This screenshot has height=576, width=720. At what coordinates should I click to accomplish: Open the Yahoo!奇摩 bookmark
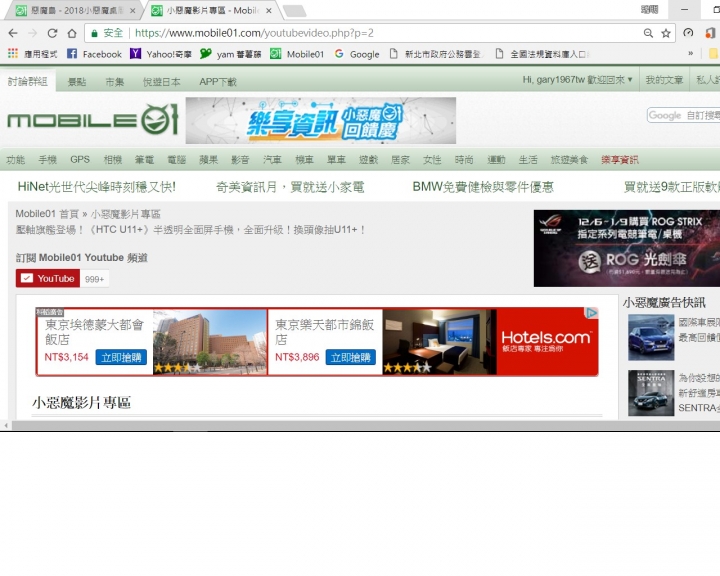coord(161,54)
